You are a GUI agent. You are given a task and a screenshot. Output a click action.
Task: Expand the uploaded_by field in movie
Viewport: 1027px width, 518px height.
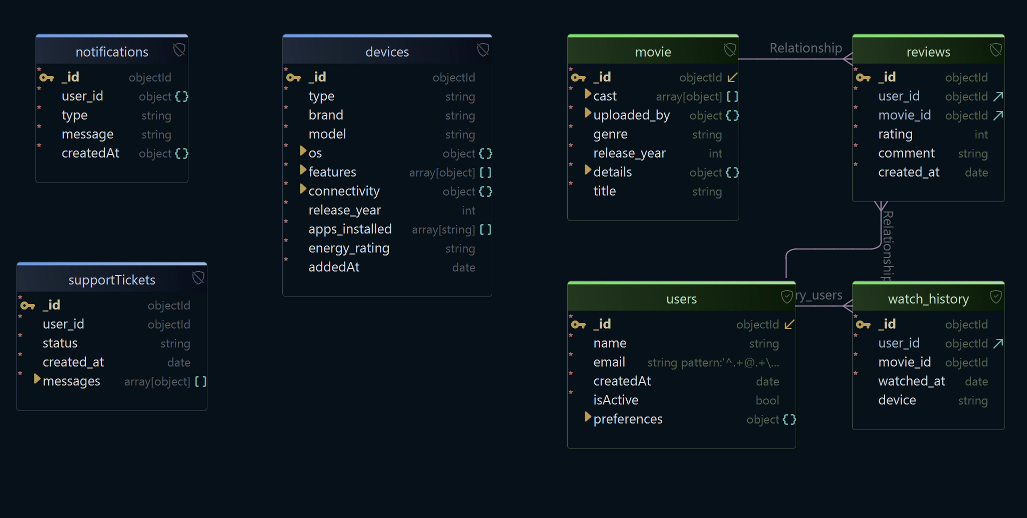pos(588,113)
